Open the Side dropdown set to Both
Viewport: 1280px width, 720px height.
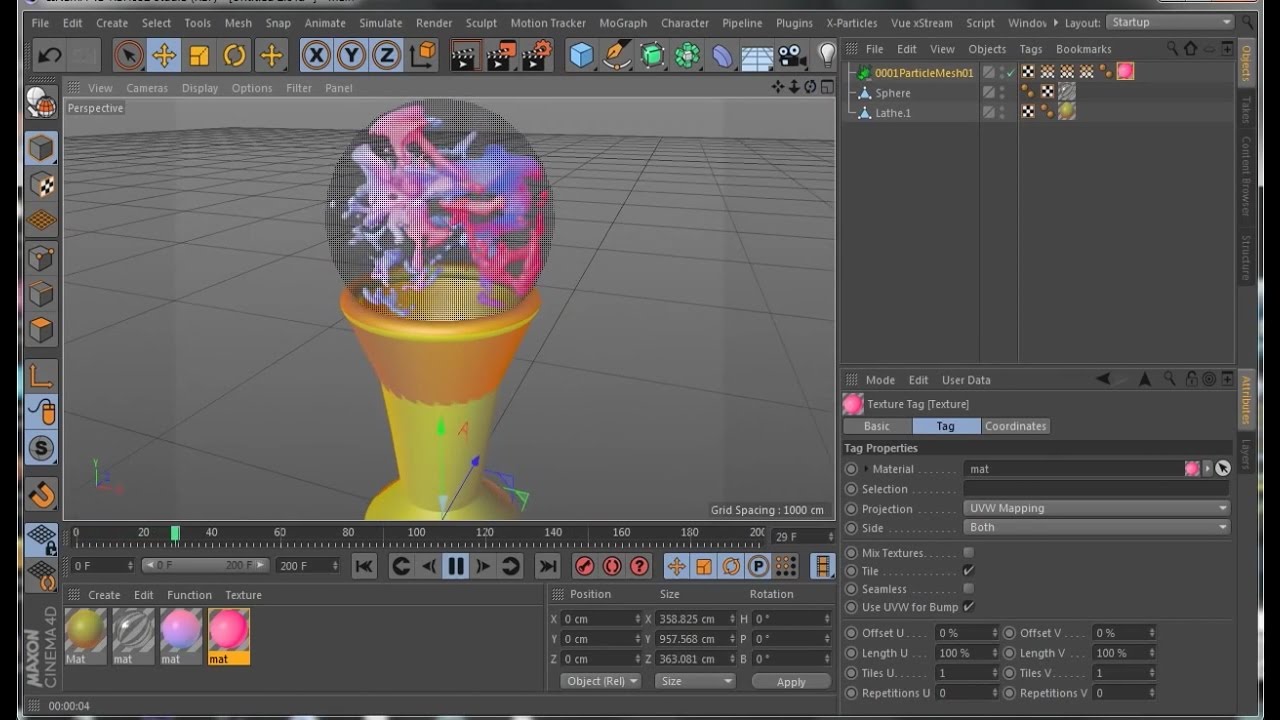click(1095, 527)
